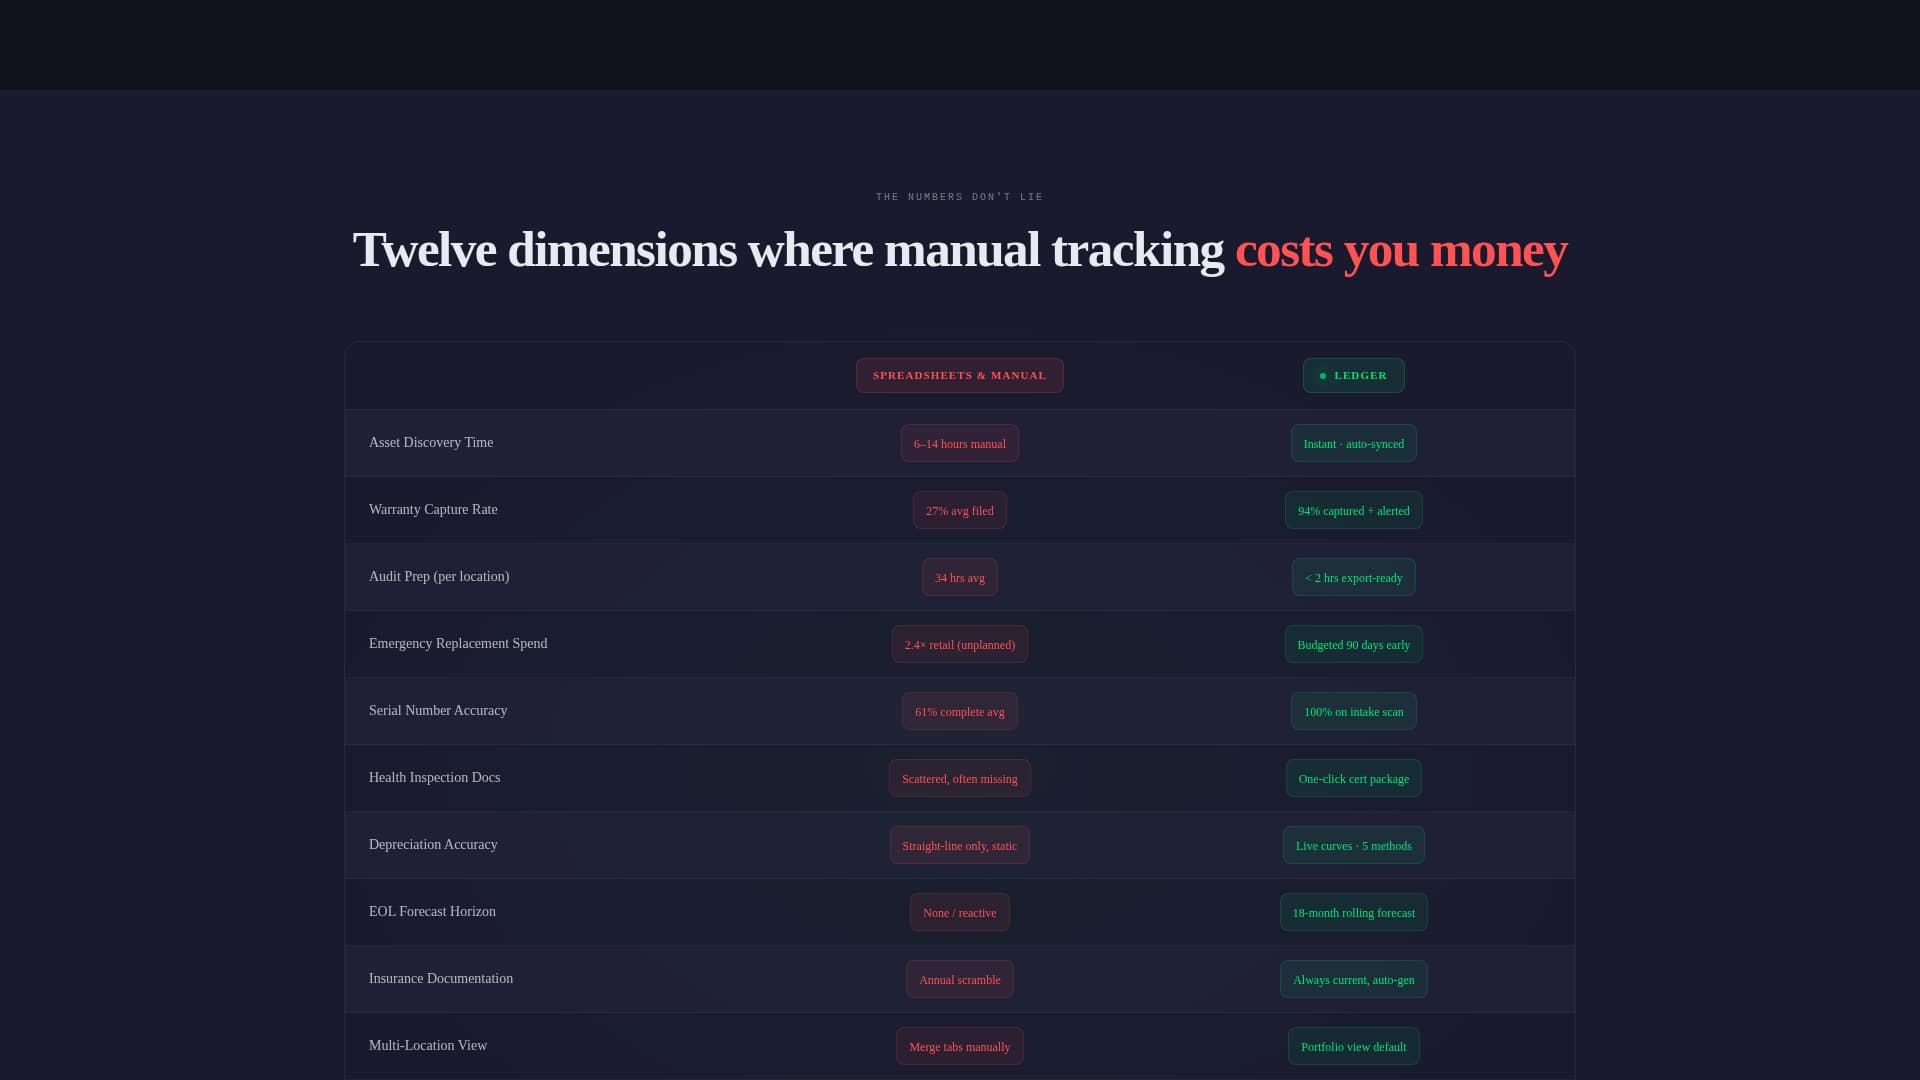
Task: Click the 'costs you money' red heading text
Action: point(1401,249)
